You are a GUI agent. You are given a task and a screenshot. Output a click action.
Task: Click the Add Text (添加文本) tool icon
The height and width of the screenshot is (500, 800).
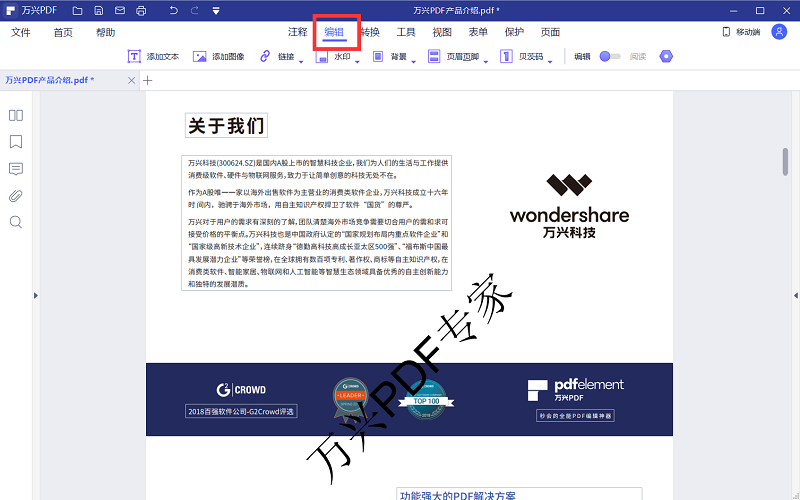coord(134,57)
